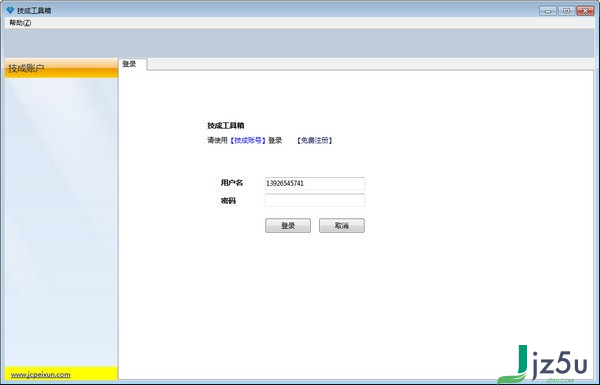600x385 pixels.
Task: Select the 登录 tab
Action: point(132,64)
